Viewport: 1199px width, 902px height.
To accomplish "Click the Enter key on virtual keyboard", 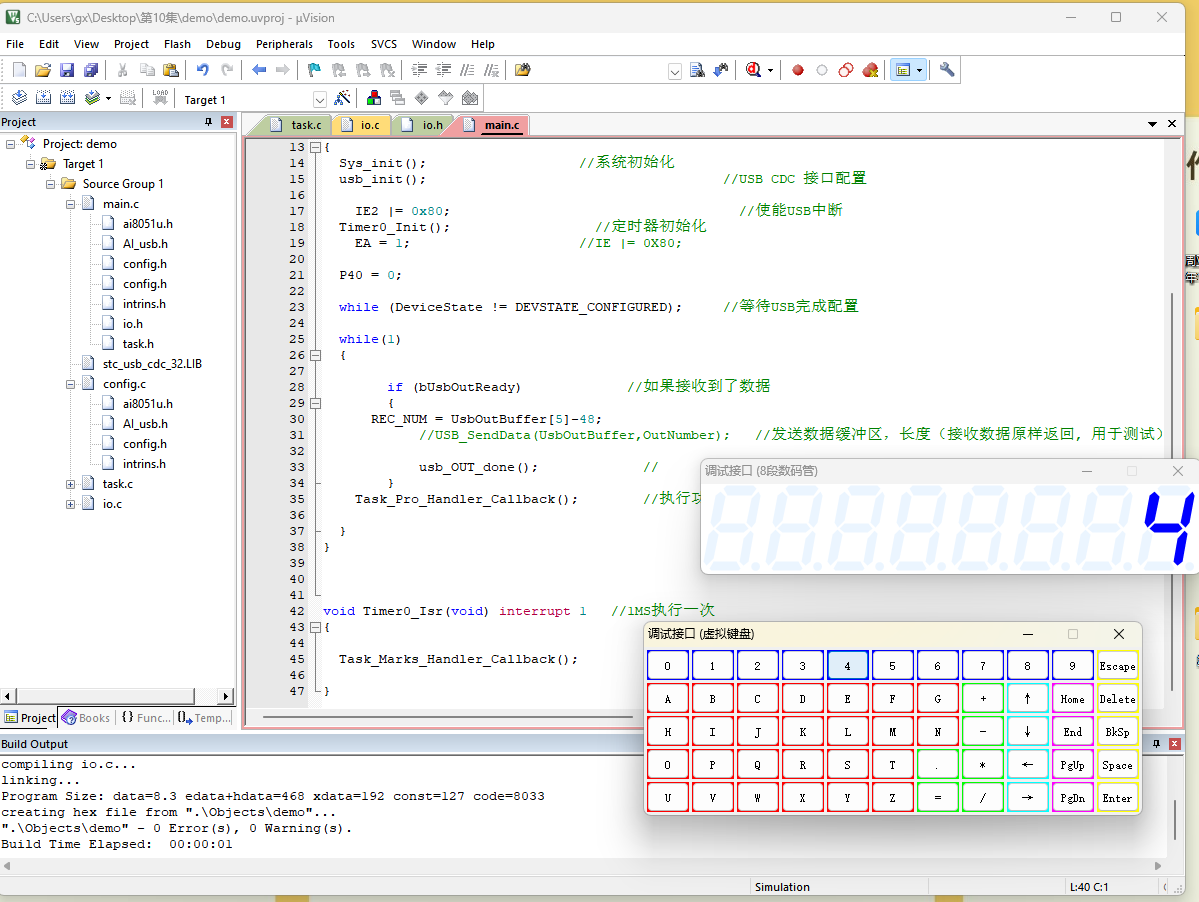I will (x=1117, y=798).
